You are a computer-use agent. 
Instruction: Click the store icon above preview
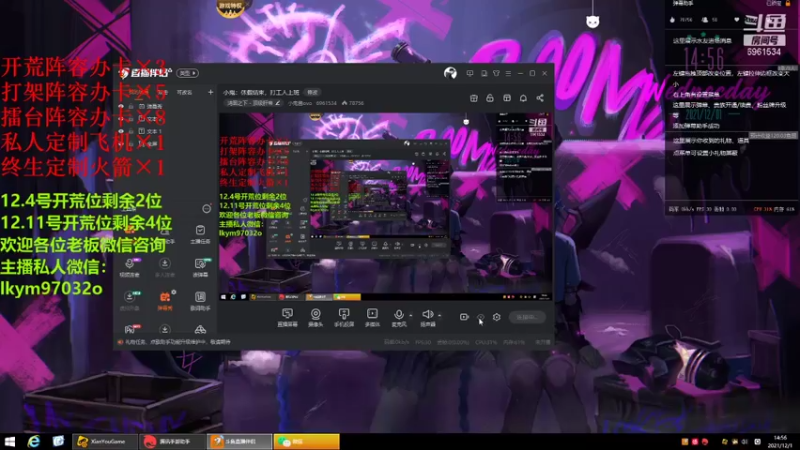(x=473, y=98)
